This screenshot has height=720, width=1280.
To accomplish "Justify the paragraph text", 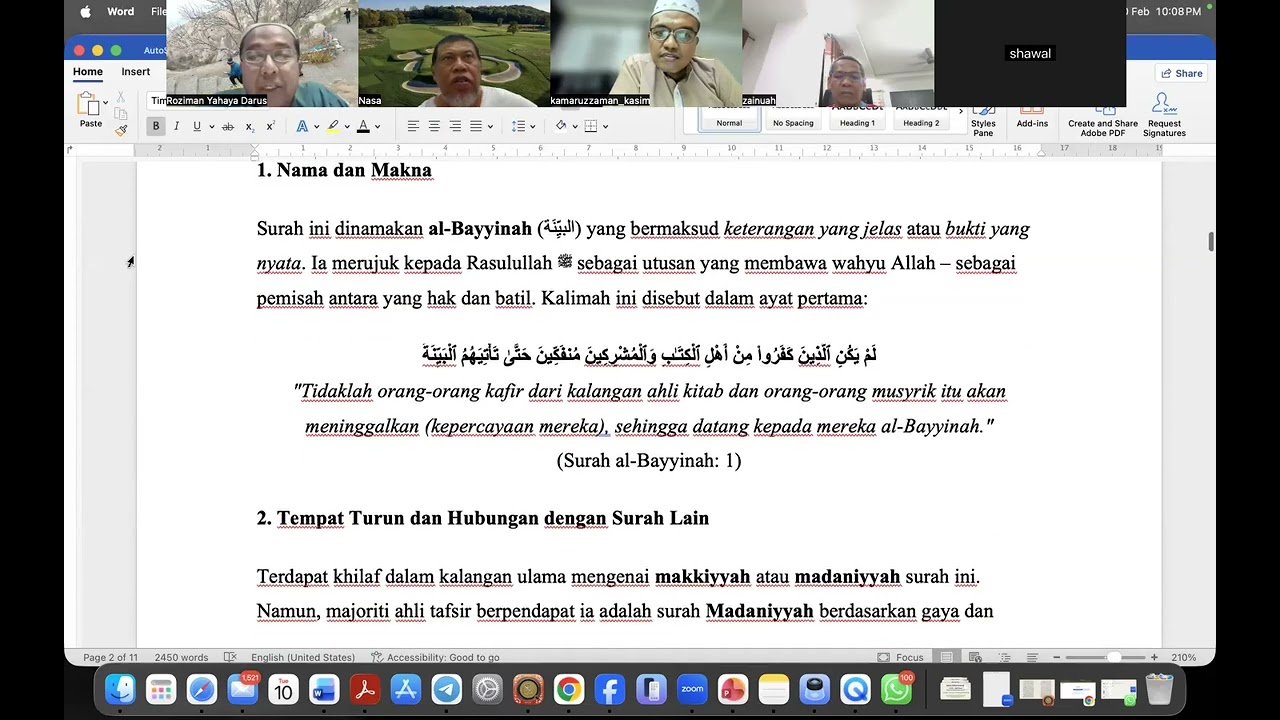I will [x=476, y=126].
